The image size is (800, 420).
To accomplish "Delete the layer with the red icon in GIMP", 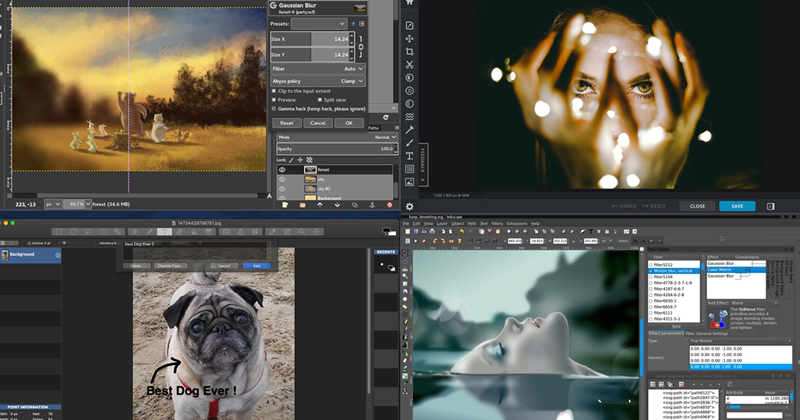I will click(x=389, y=205).
